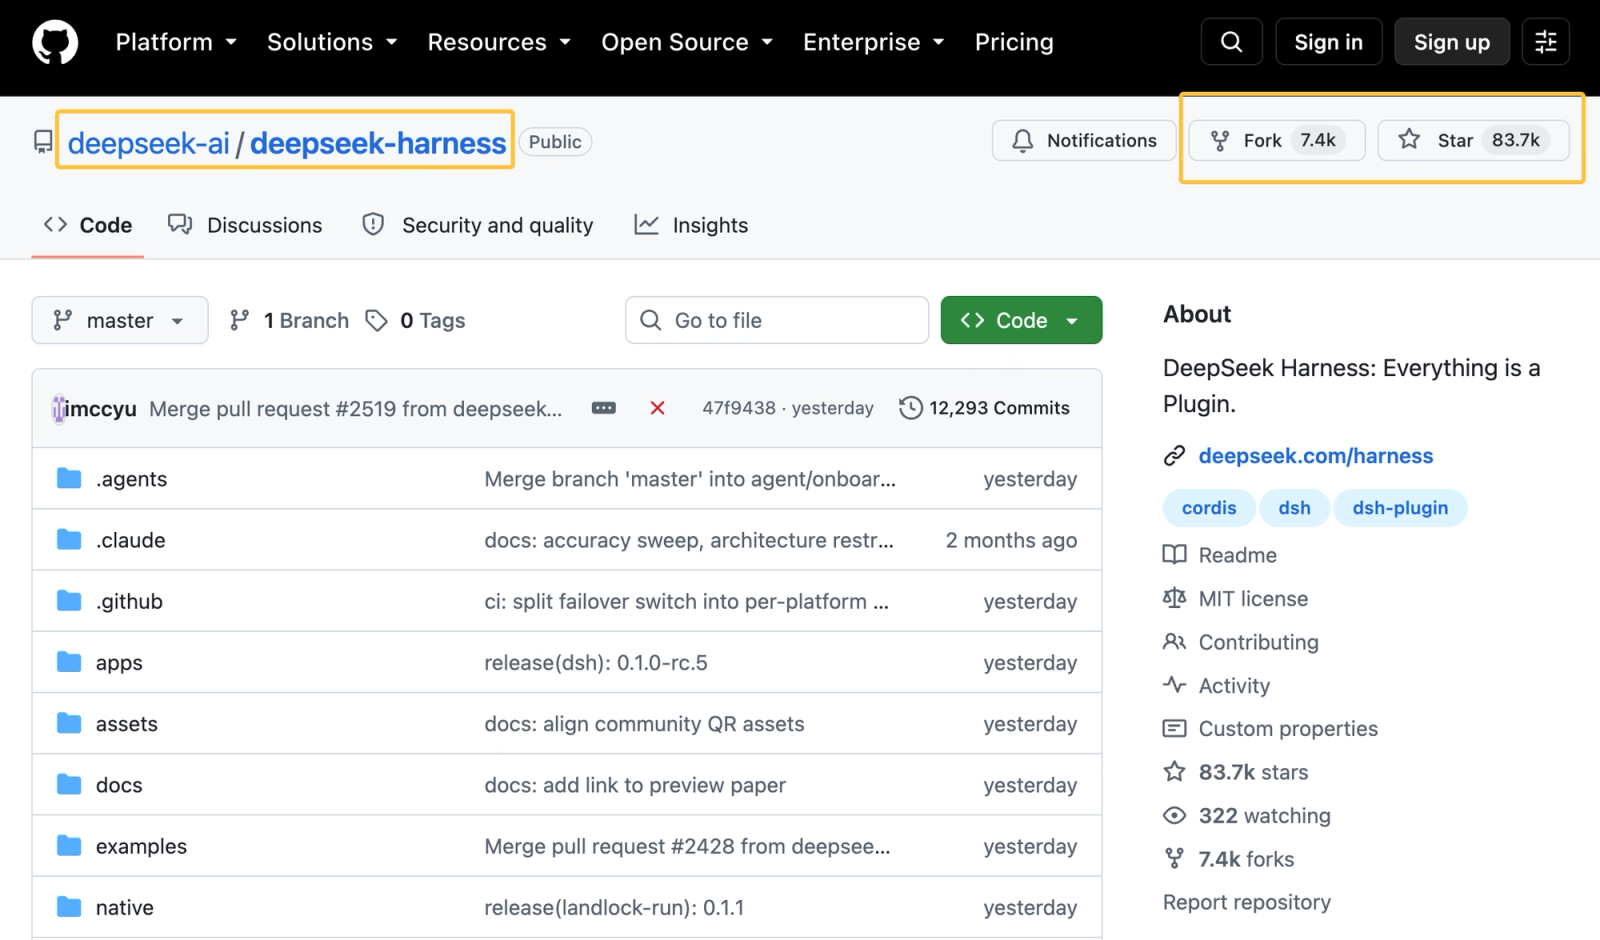Screen dimensions: 1600x940
Task: Open the .claude folder icon
Action: point(69,540)
